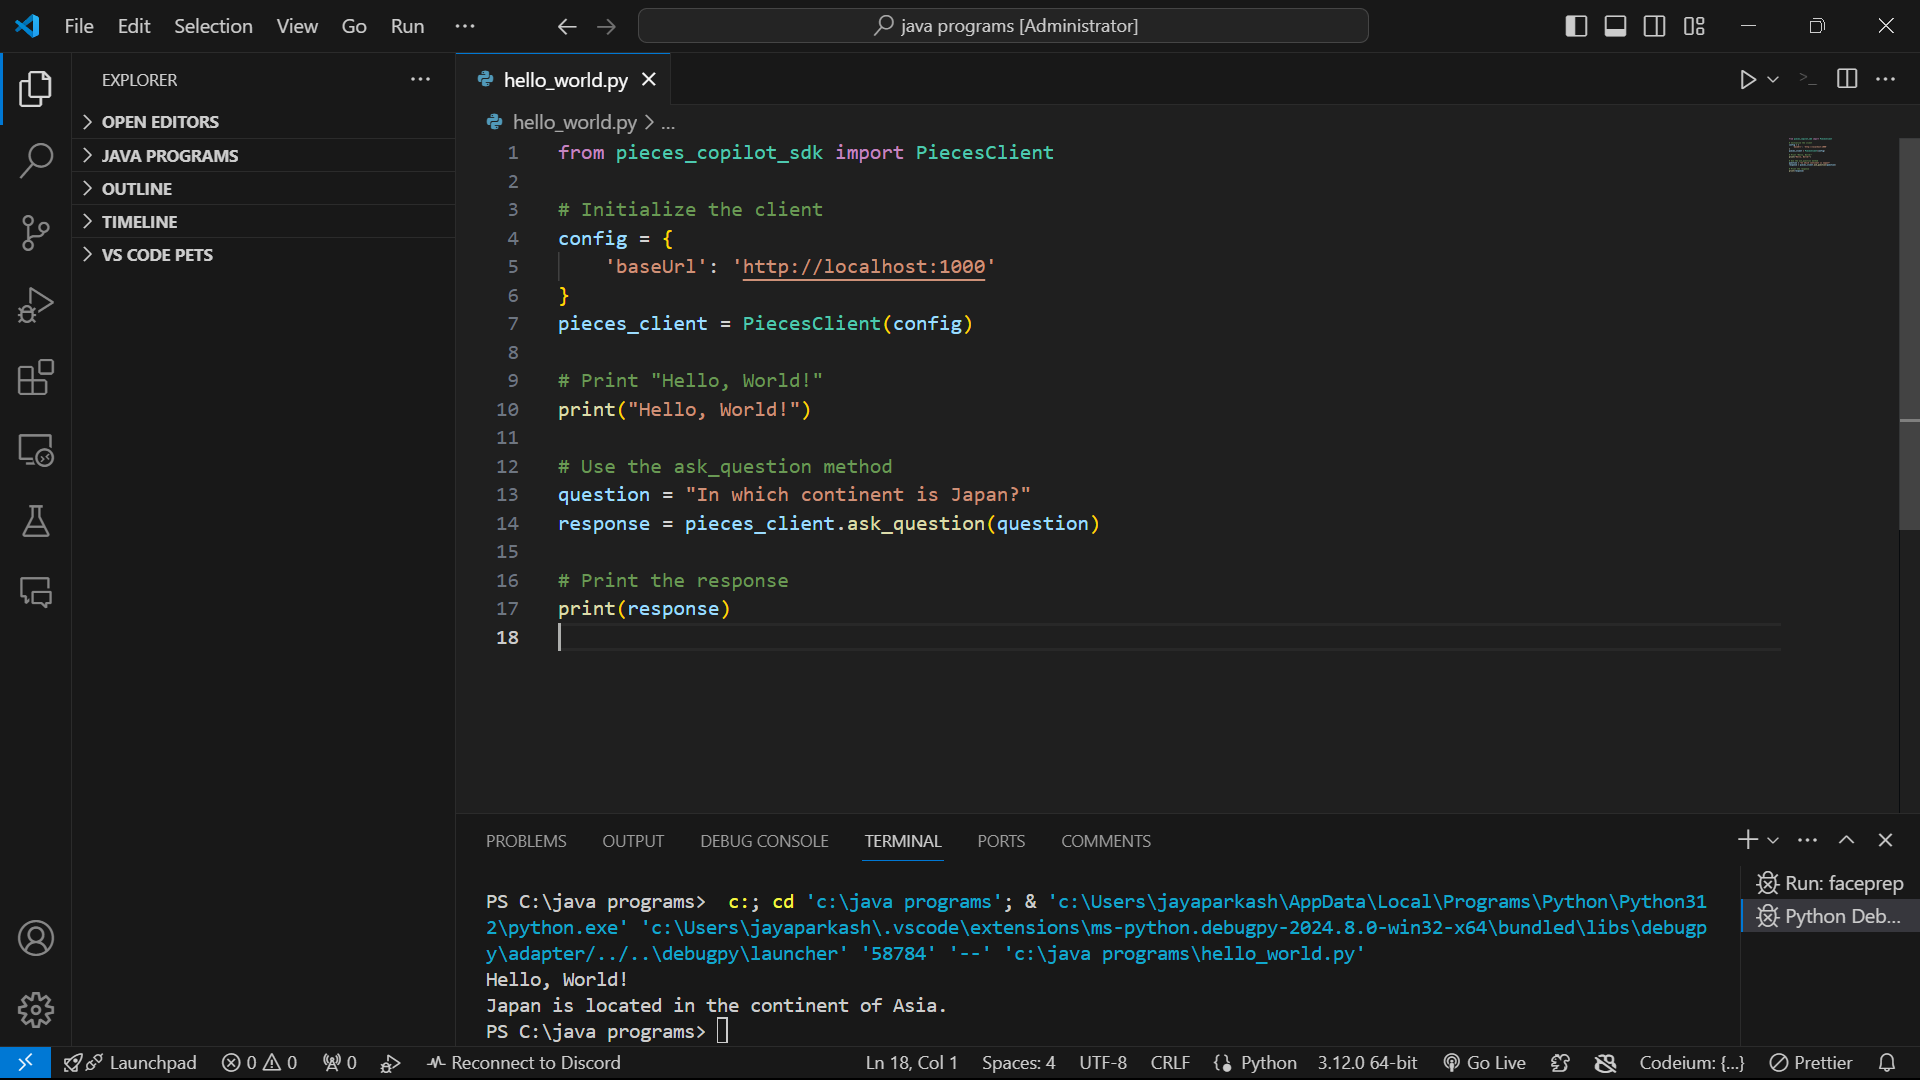Open the Extensions view
Viewport: 1920px width, 1080px height.
pos(35,378)
